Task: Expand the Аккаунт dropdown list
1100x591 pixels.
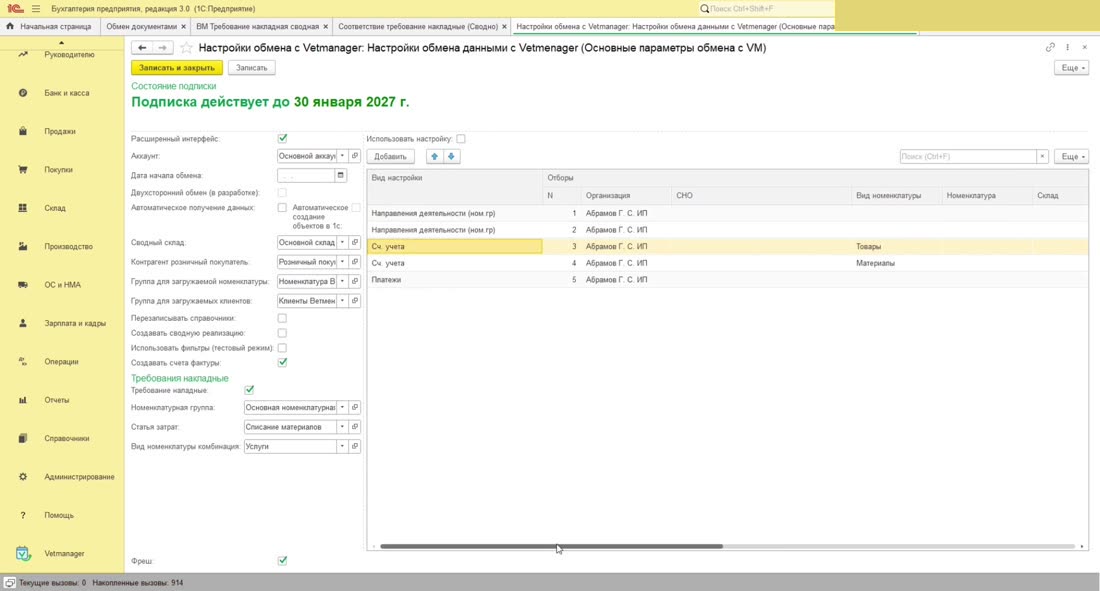Action: (x=342, y=156)
